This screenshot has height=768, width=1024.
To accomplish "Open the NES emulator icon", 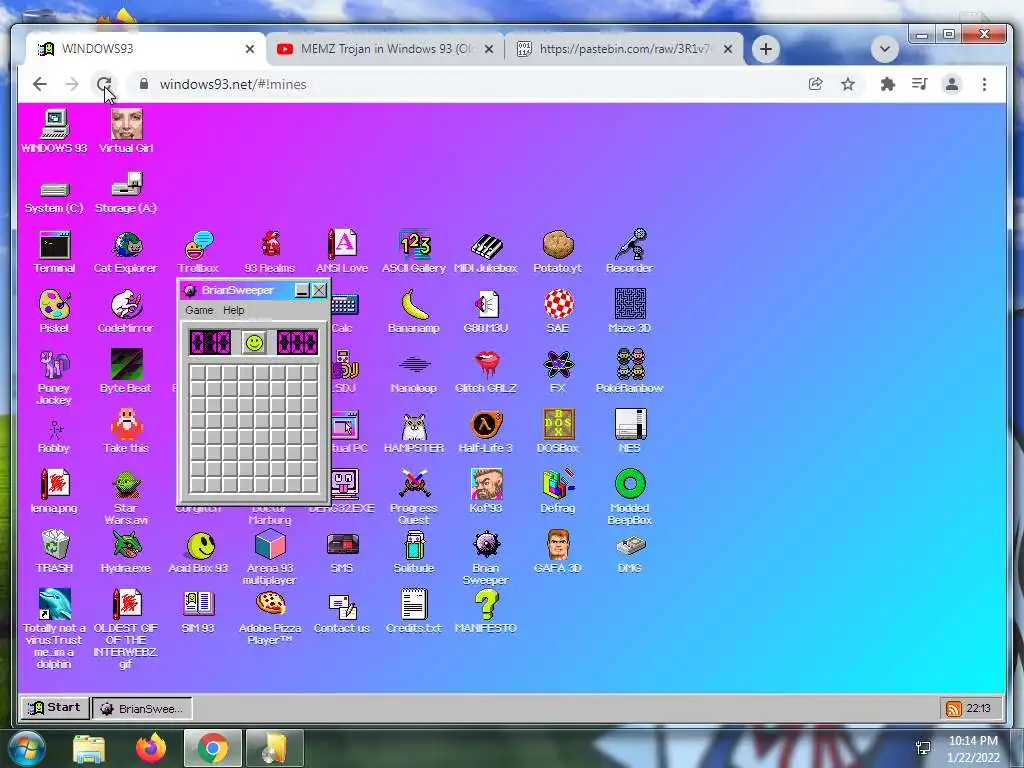I will tap(629, 432).
